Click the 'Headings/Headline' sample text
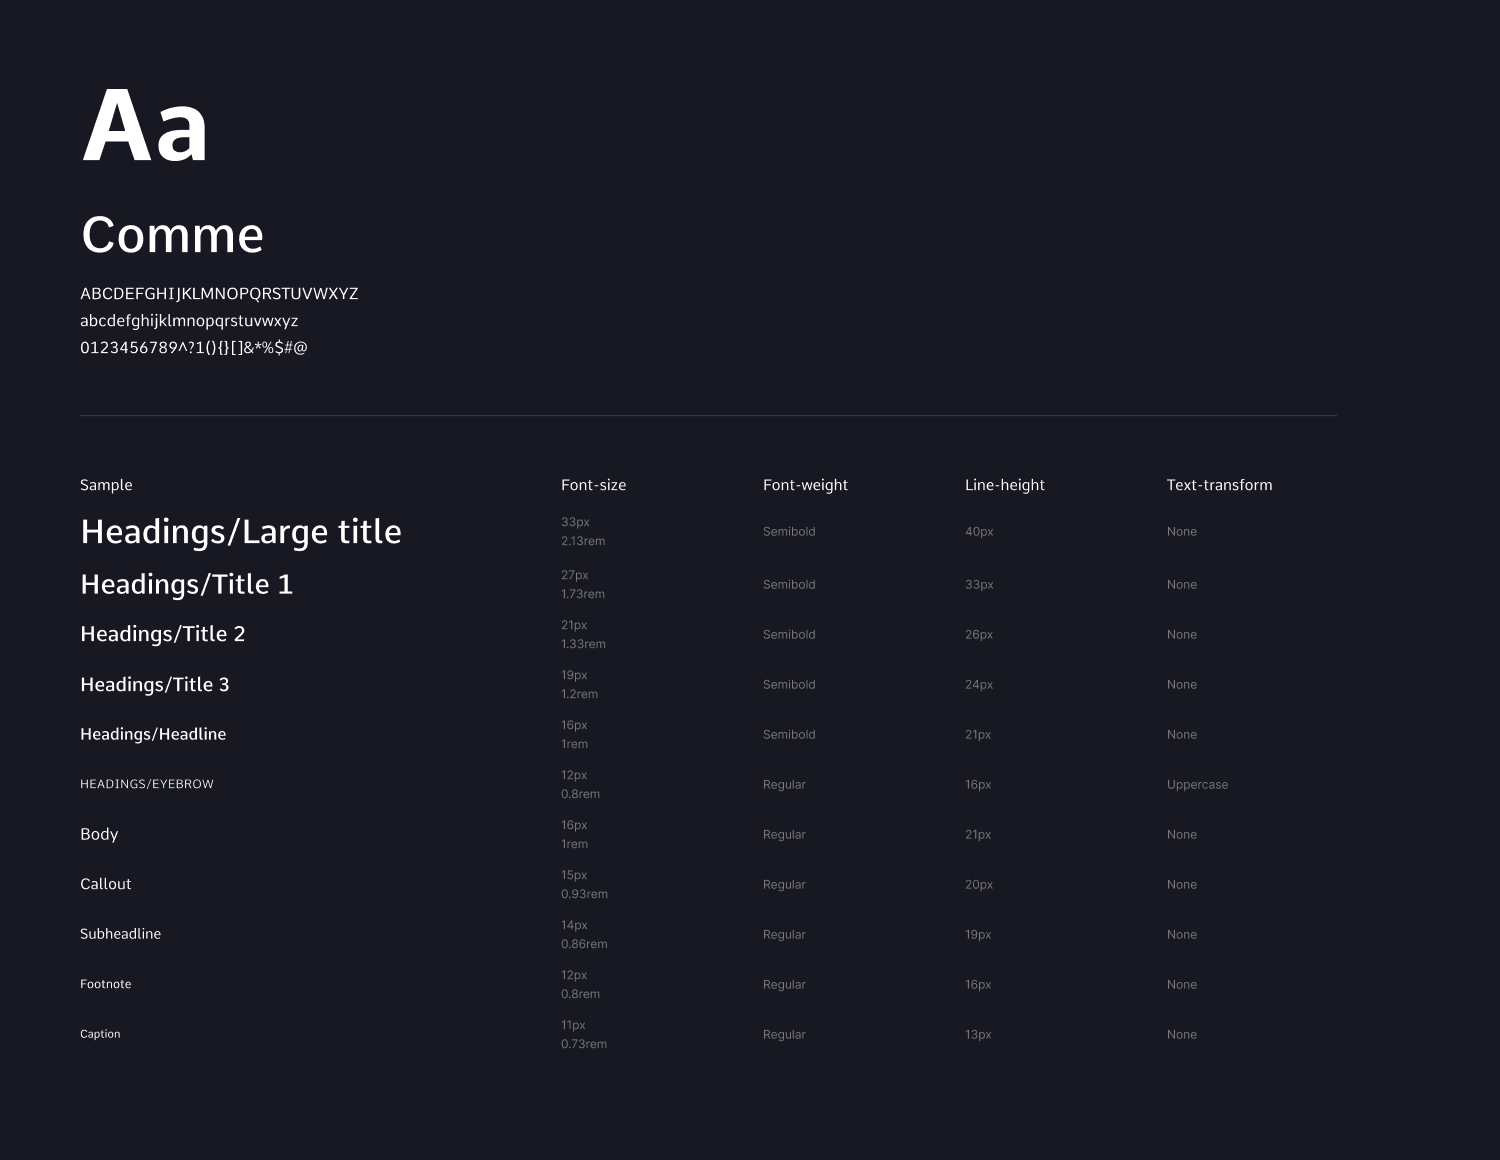The height and width of the screenshot is (1160, 1500). (x=153, y=734)
